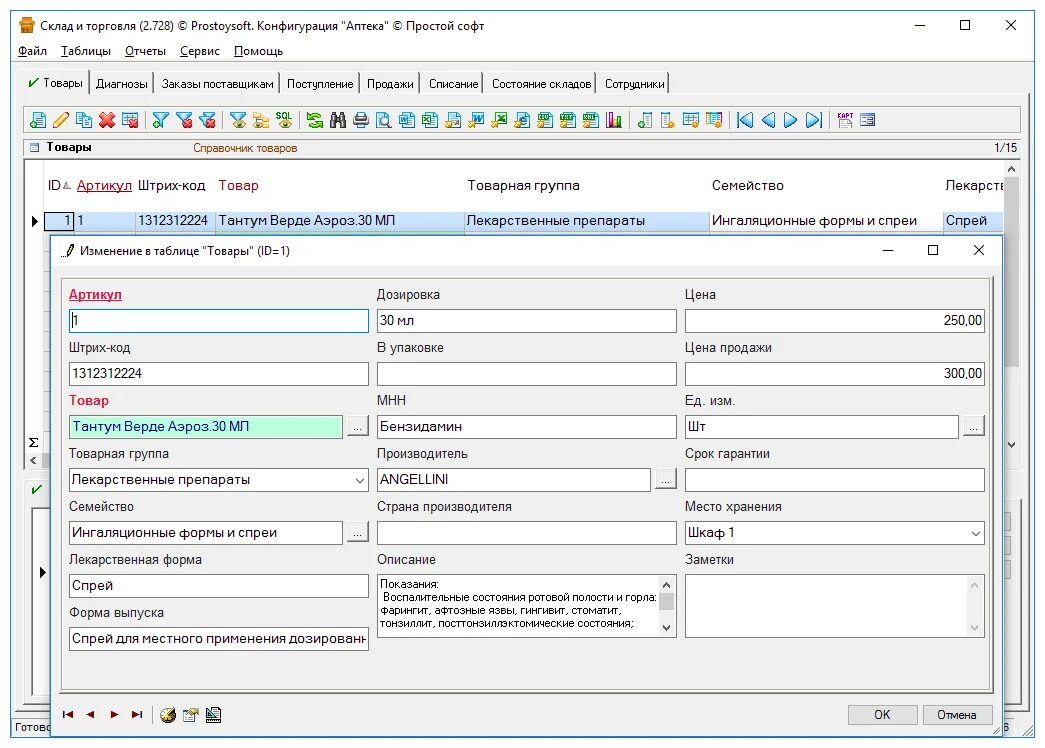Click ellipsis button next to Товар field
The image size is (1045, 748).
[x=358, y=426]
